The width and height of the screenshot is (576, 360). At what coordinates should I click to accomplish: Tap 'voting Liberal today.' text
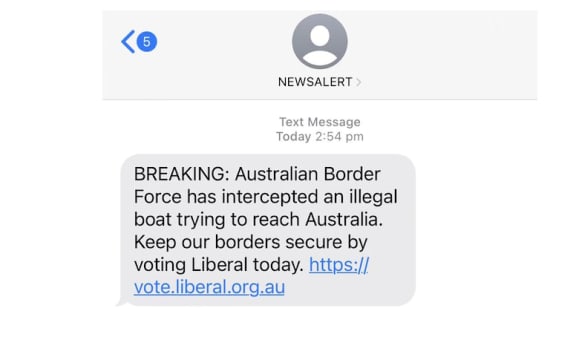click(219, 265)
